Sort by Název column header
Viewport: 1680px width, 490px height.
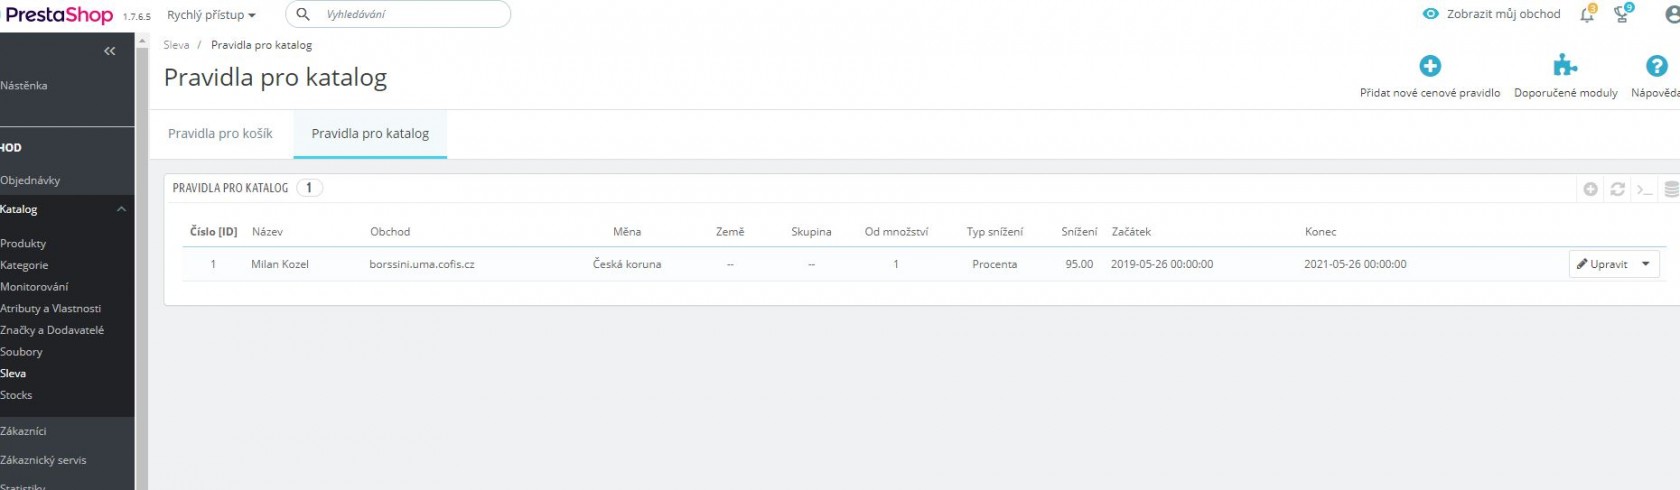tap(267, 232)
